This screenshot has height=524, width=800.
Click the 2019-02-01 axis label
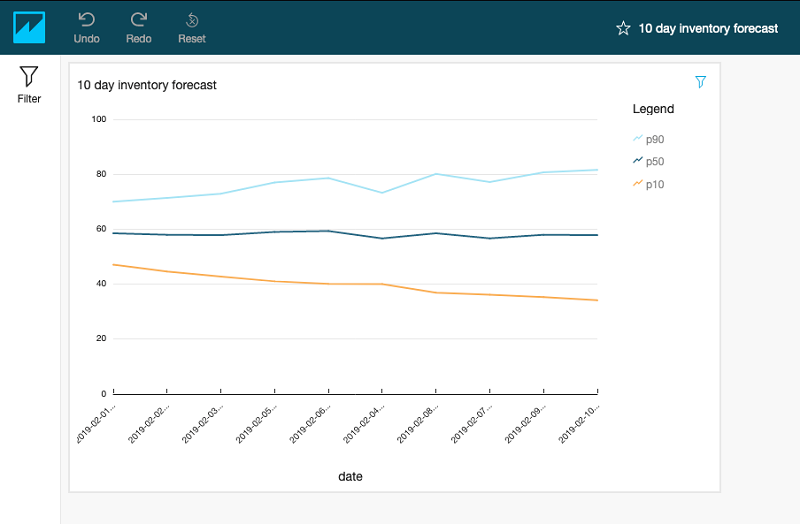[97, 423]
